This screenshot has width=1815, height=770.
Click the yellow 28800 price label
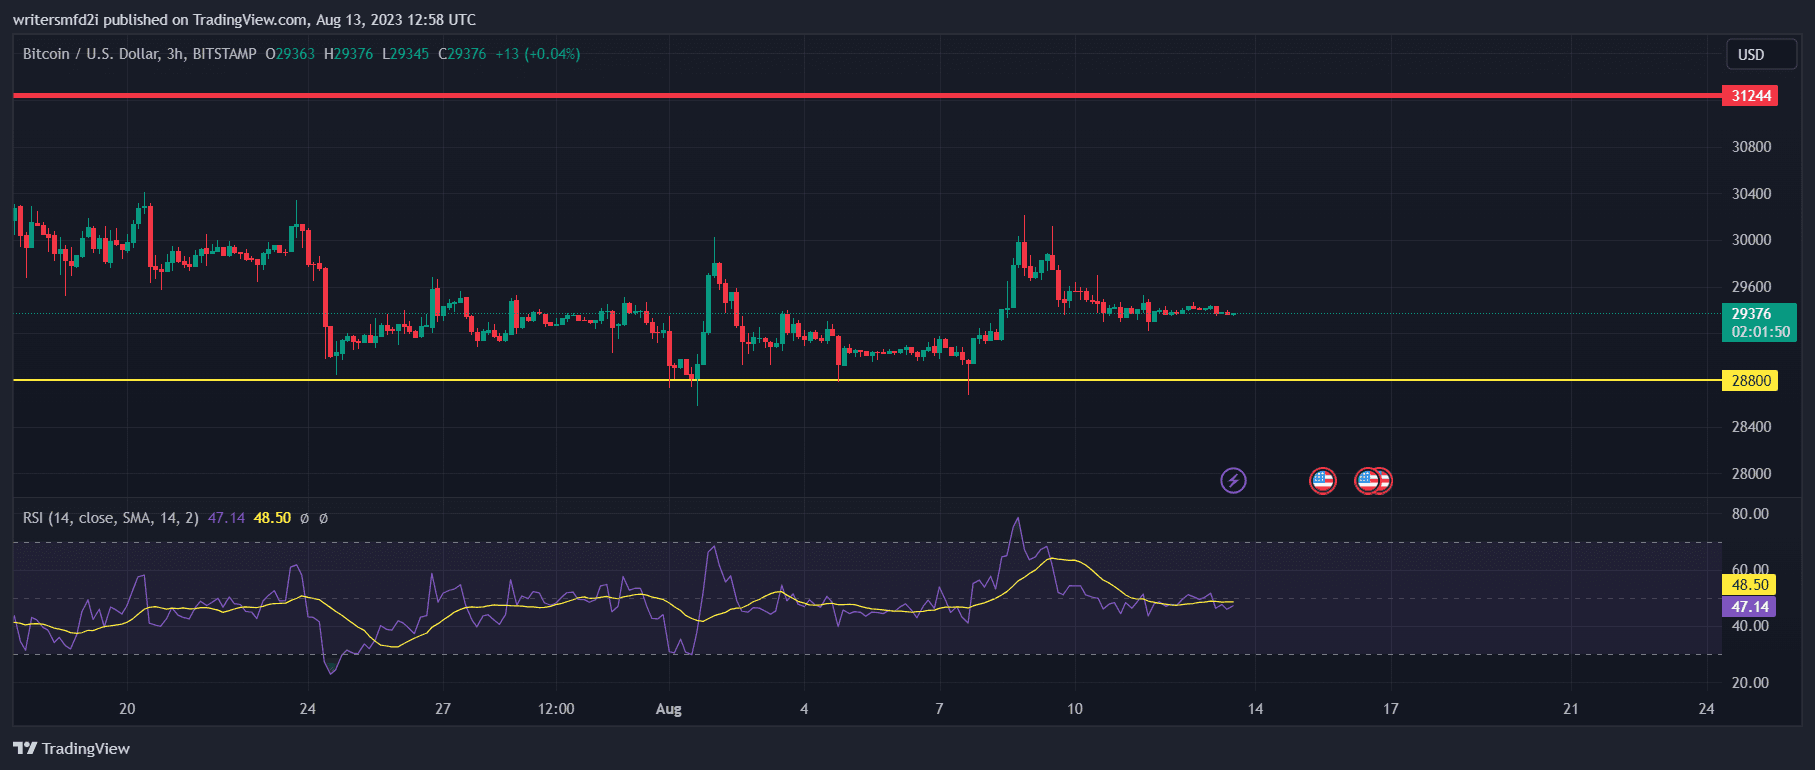click(1750, 381)
